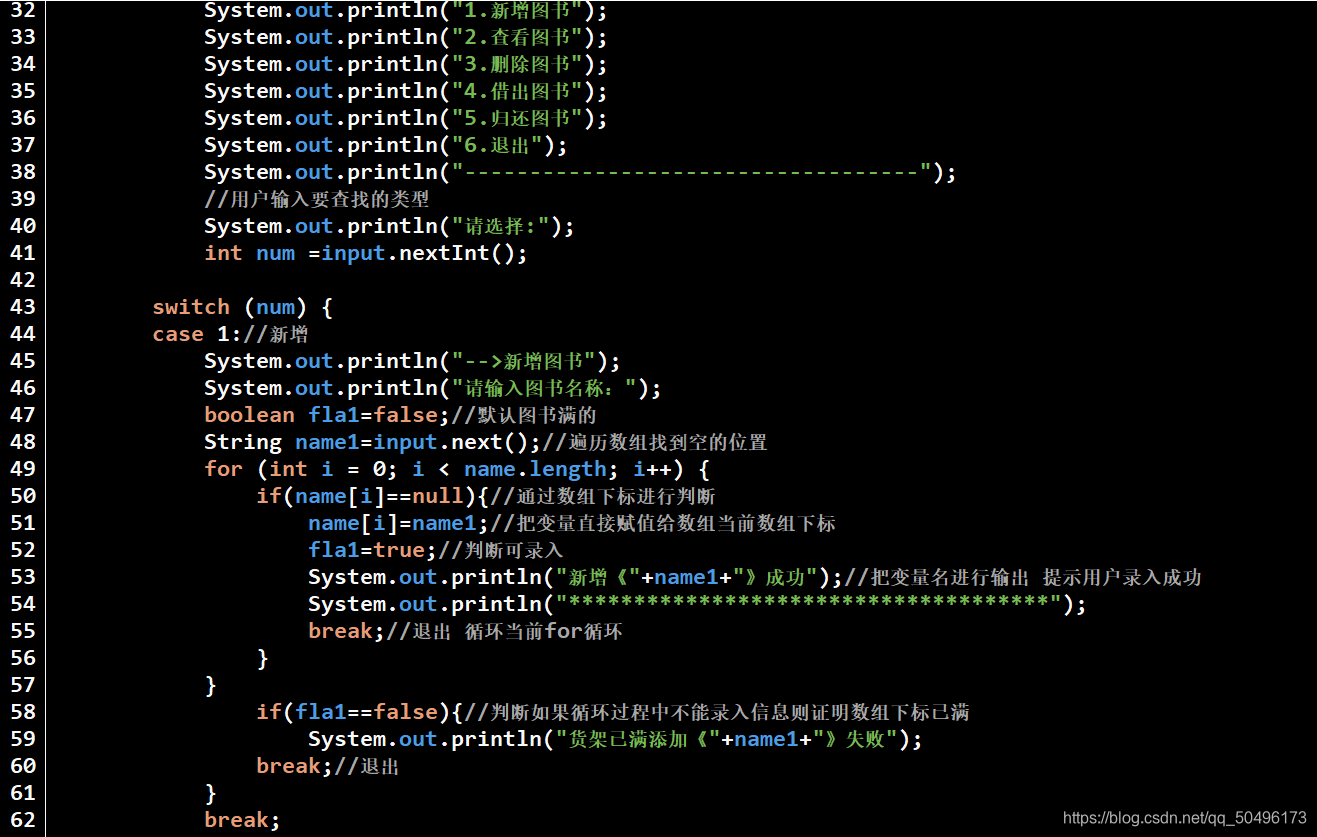
Task: Click the string "》失败"
Action: tap(853, 739)
